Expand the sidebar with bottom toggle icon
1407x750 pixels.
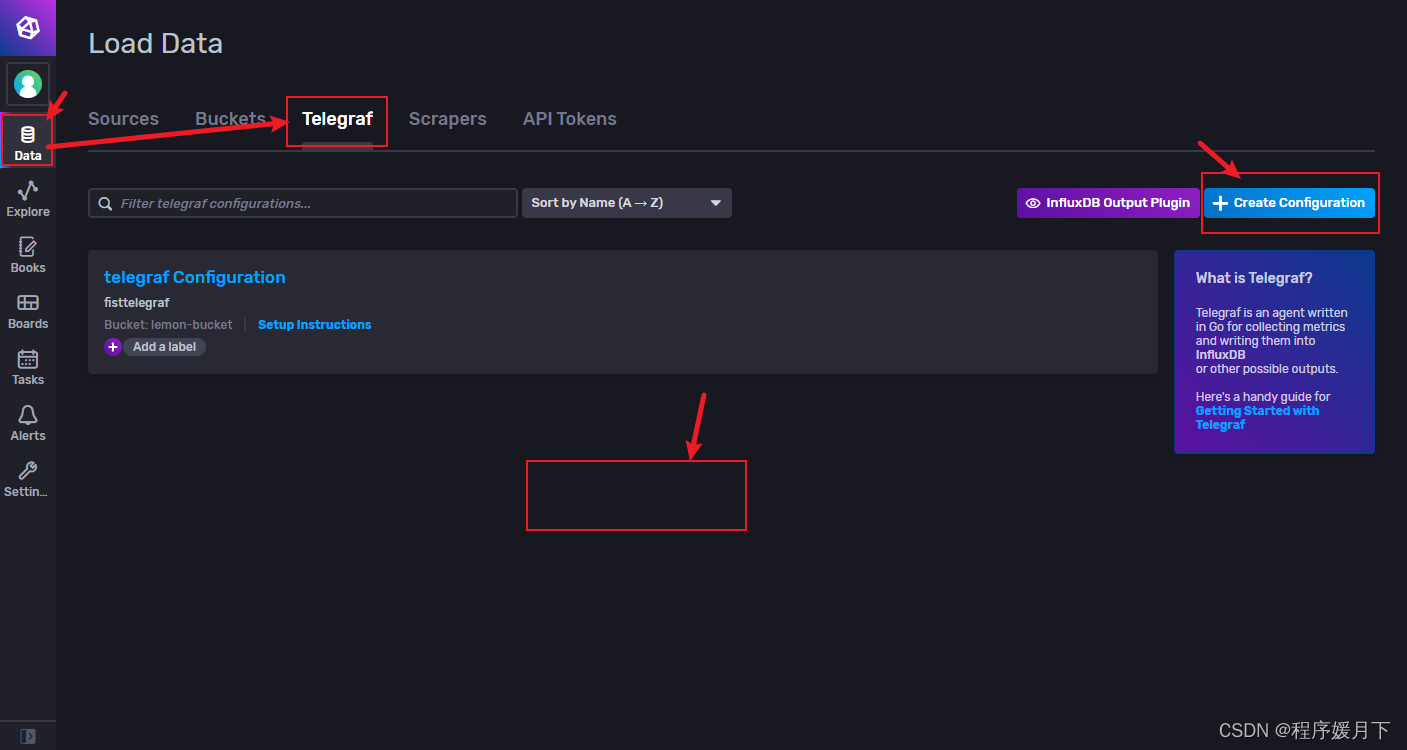(x=28, y=735)
